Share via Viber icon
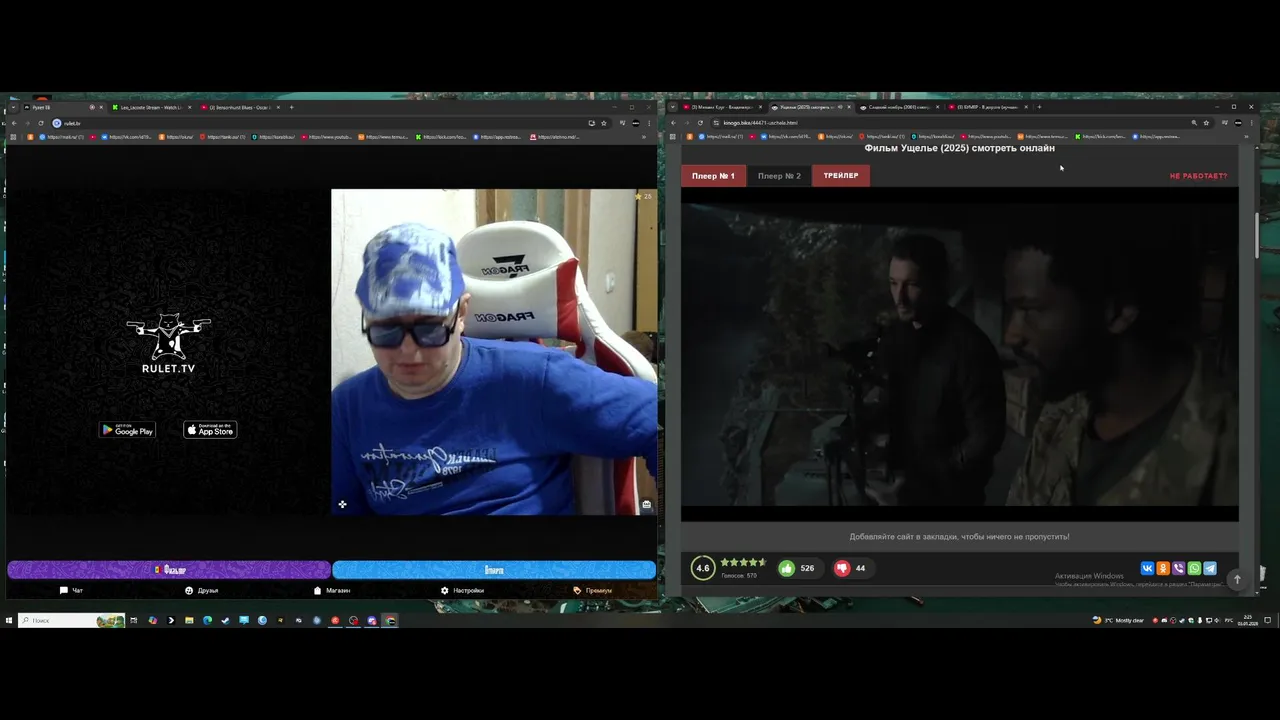 pos(1178,568)
